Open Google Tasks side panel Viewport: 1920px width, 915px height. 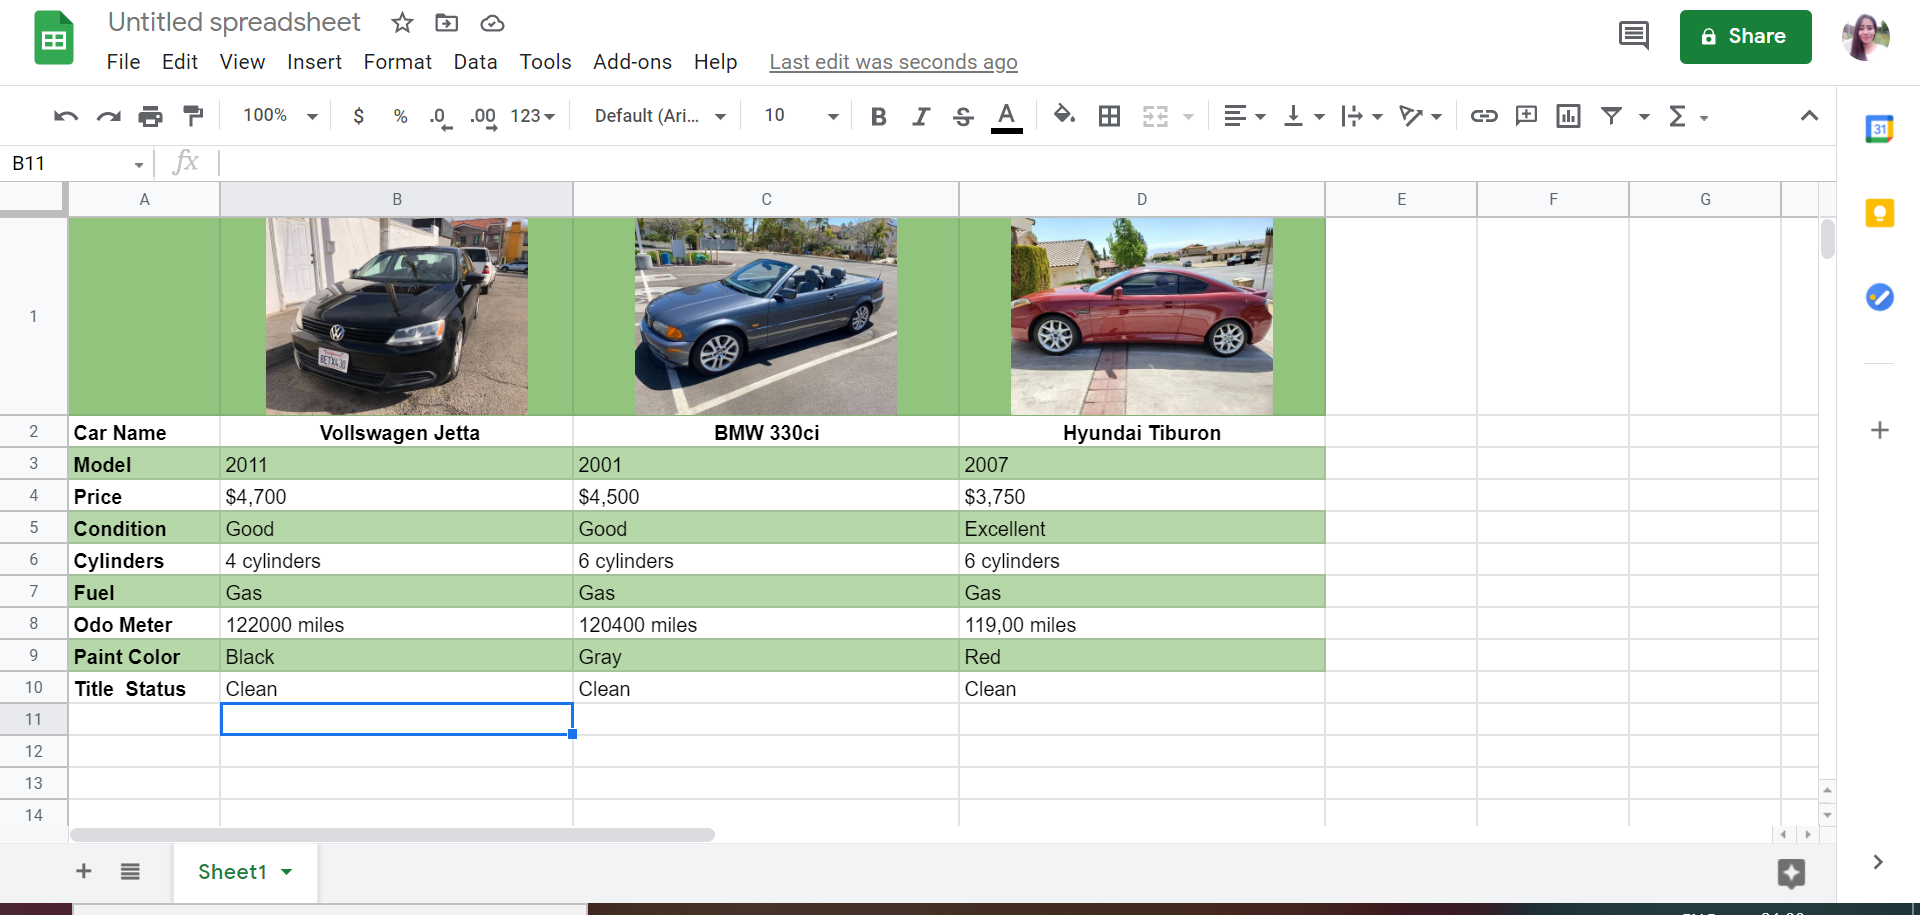1879,297
